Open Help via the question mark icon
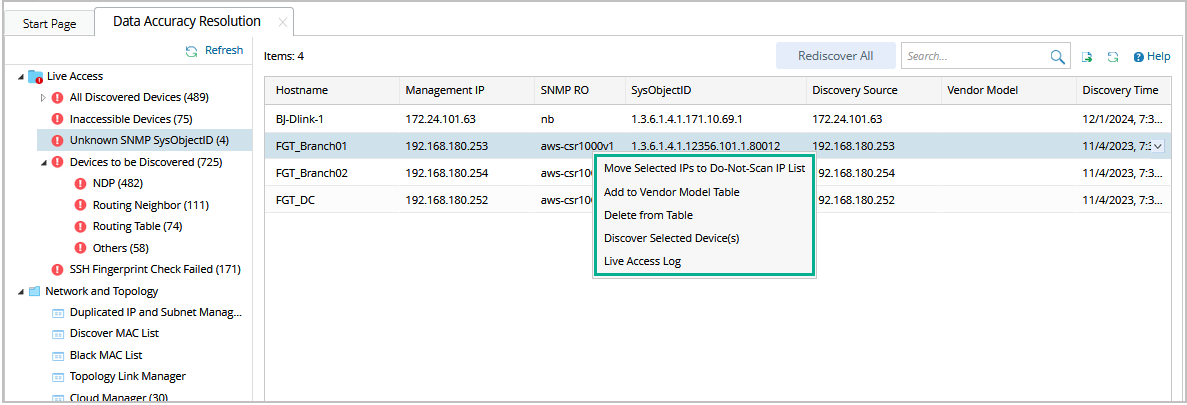Viewport: 1187px width, 405px height. 1138,57
